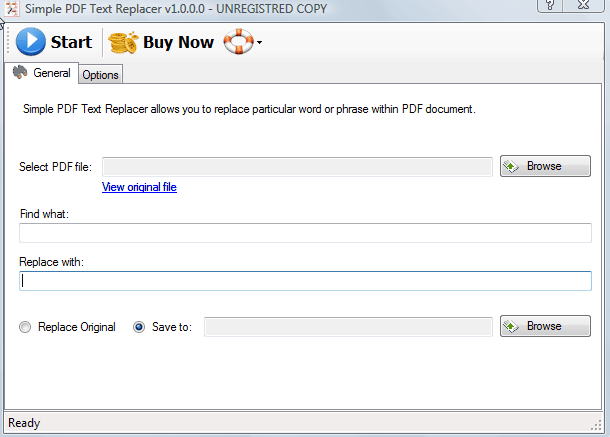Choose the Save to radio option
This screenshot has height=437, width=610.
(139, 327)
